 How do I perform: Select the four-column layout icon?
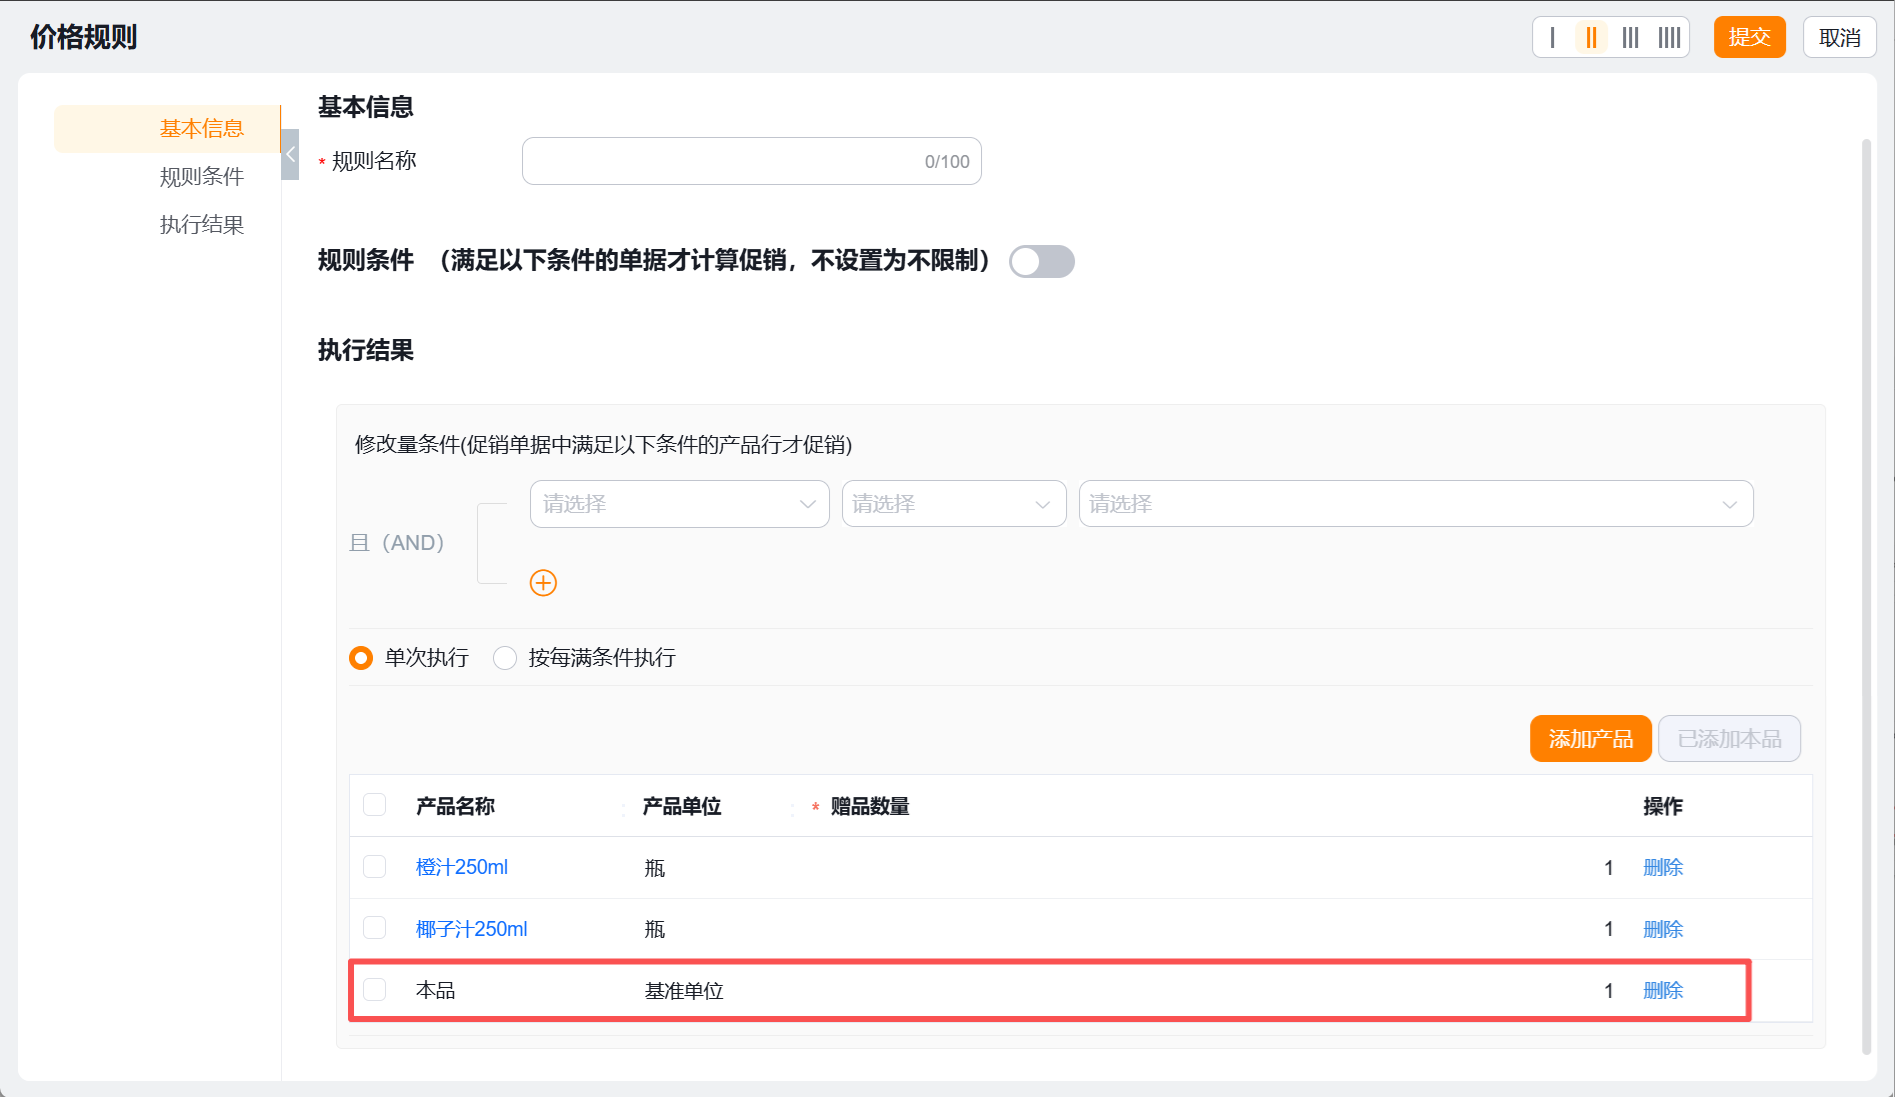click(1669, 38)
